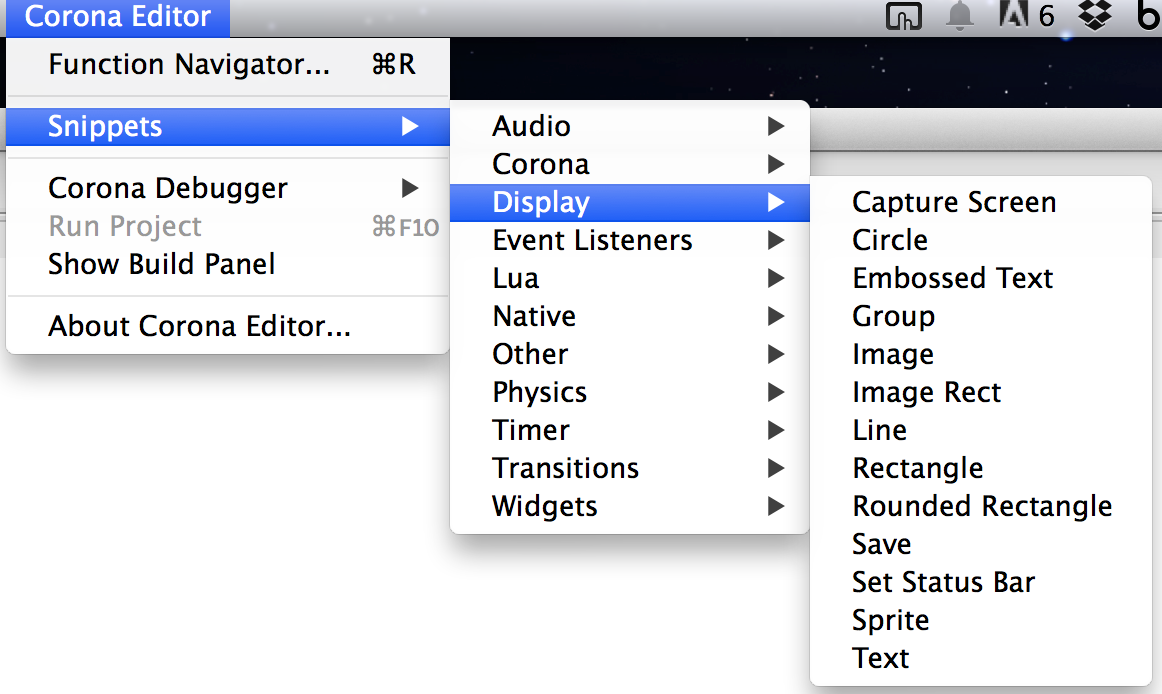Open Function Navigator from the menu
The height and width of the screenshot is (694, 1162).
[228, 65]
